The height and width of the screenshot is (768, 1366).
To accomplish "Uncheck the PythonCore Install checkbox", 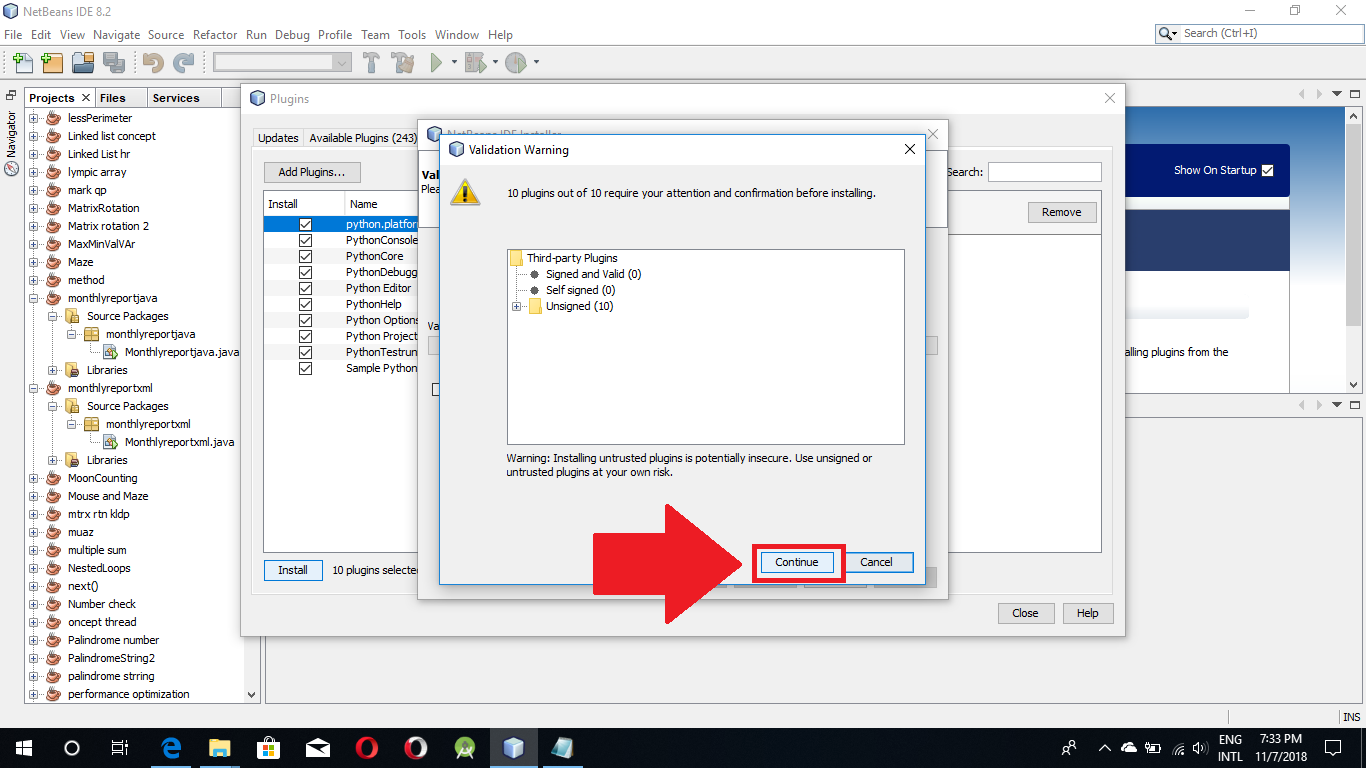I will (305, 256).
